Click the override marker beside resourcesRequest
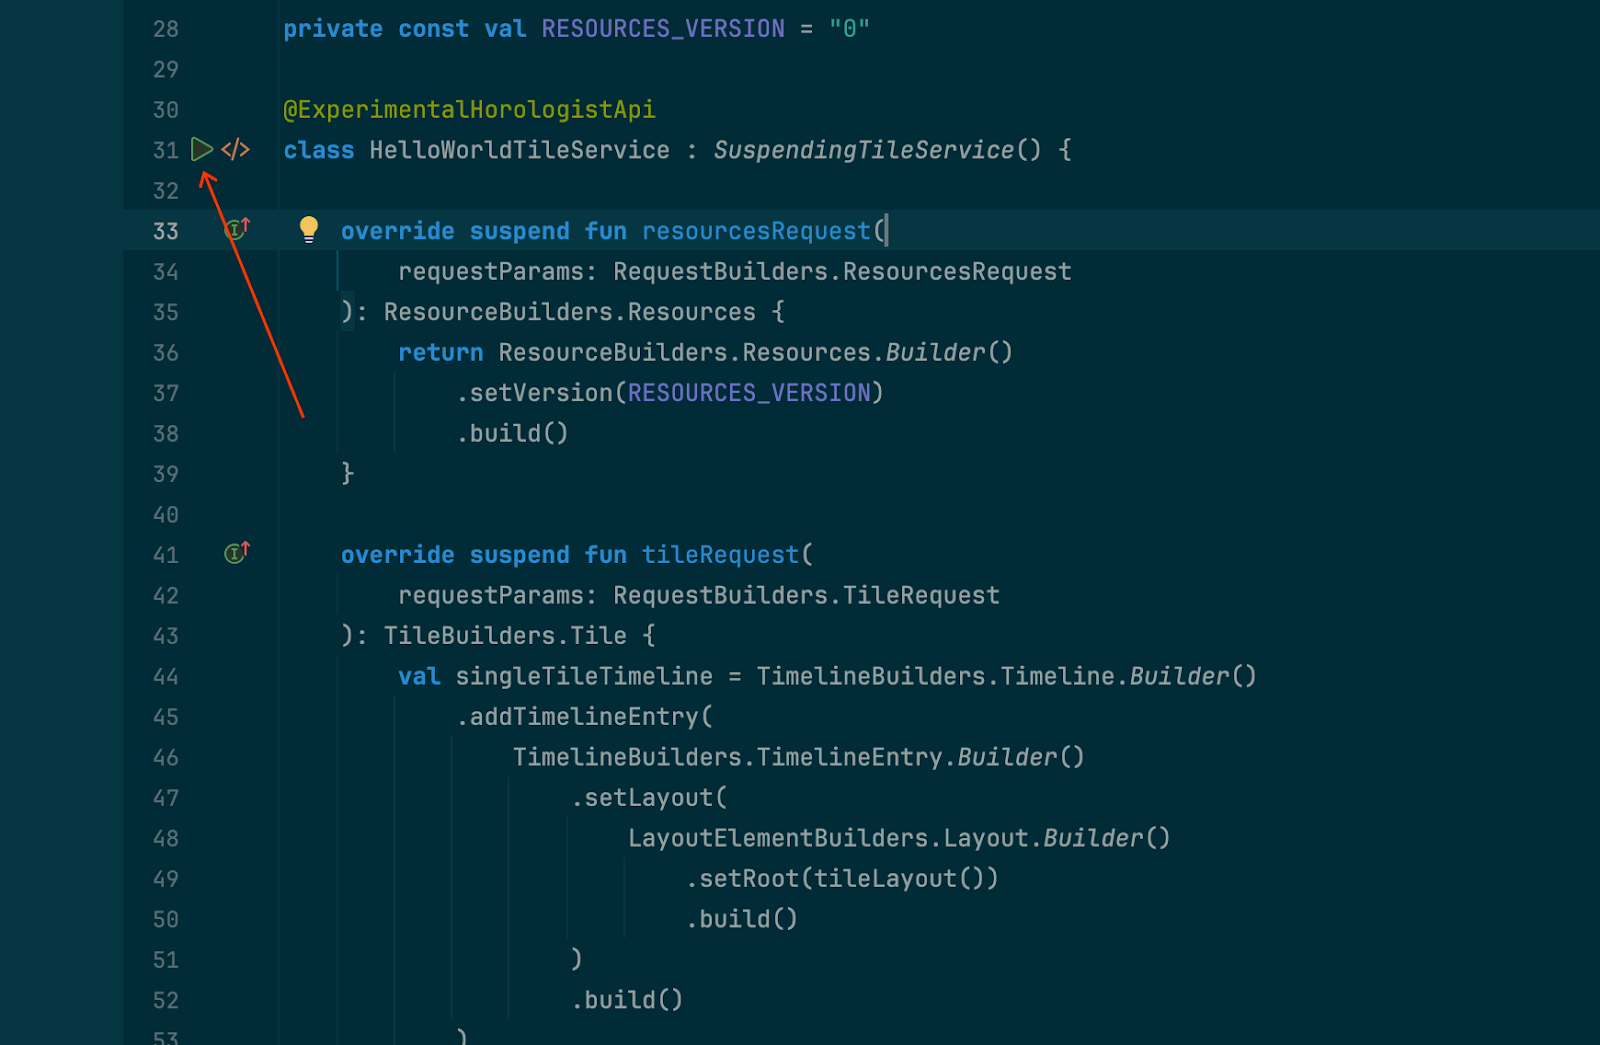1600x1045 pixels. 236,230
